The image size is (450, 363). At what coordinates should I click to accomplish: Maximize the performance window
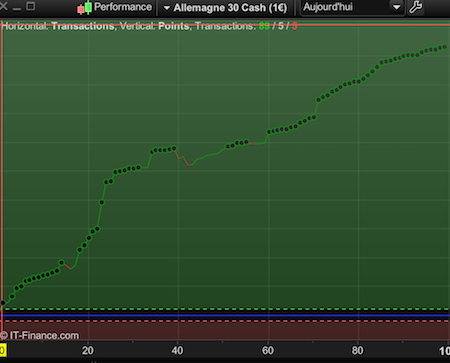(31, 6)
